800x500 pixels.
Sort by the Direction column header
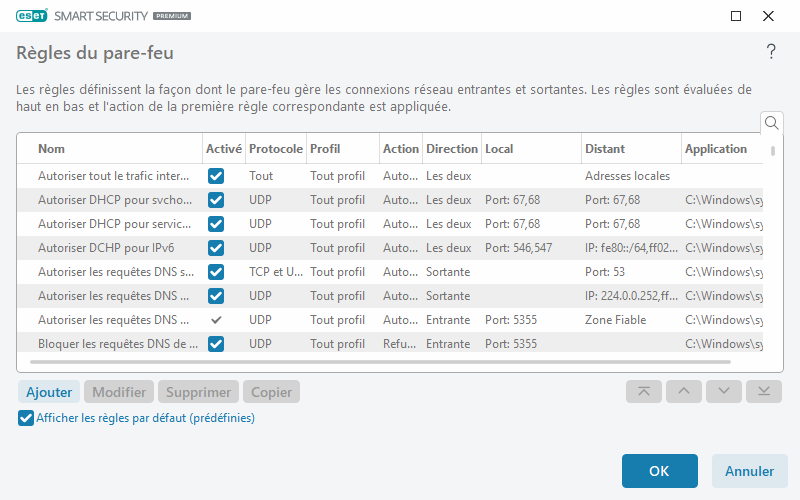pos(452,149)
